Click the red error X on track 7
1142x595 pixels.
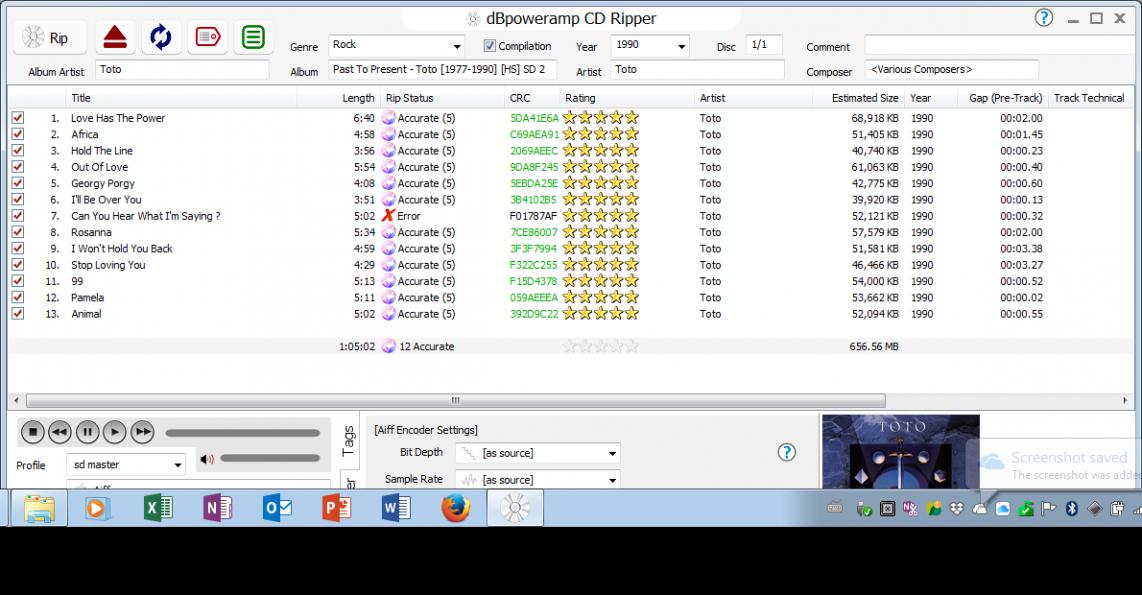click(x=388, y=216)
